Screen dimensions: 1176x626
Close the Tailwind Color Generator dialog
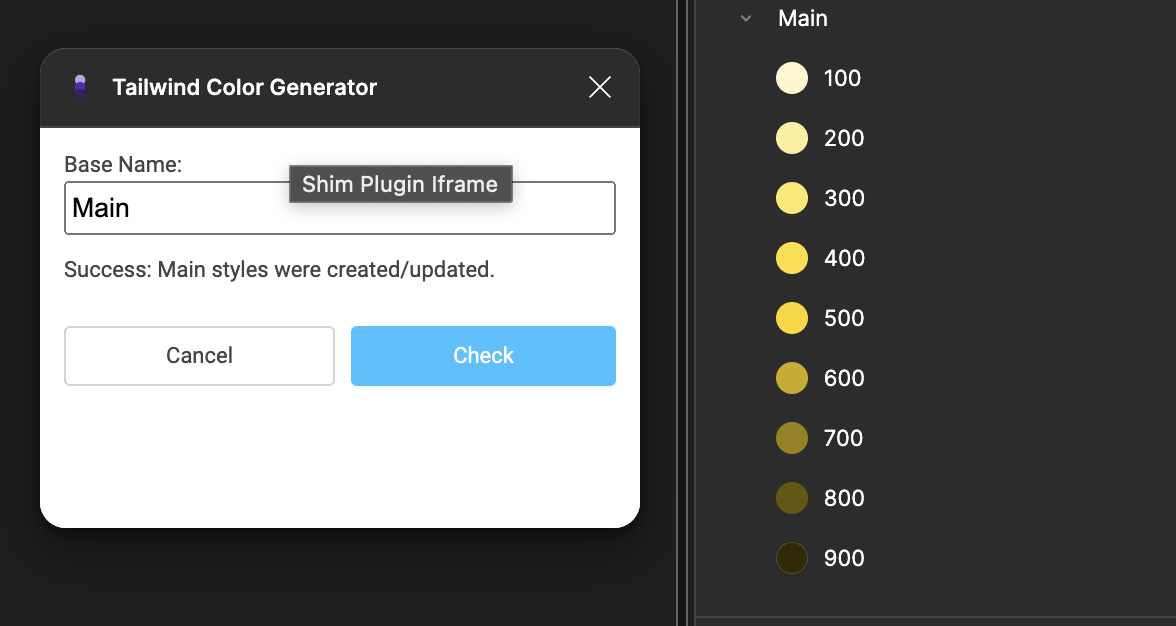[x=600, y=87]
